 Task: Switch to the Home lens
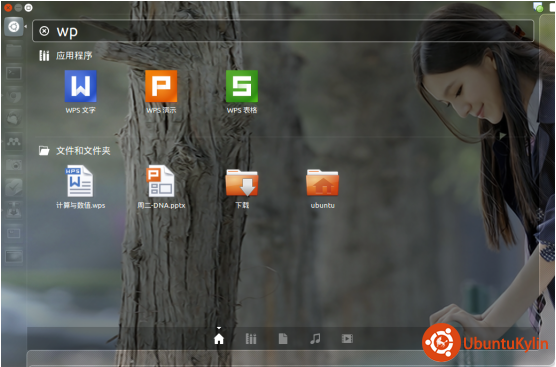[219, 339]
